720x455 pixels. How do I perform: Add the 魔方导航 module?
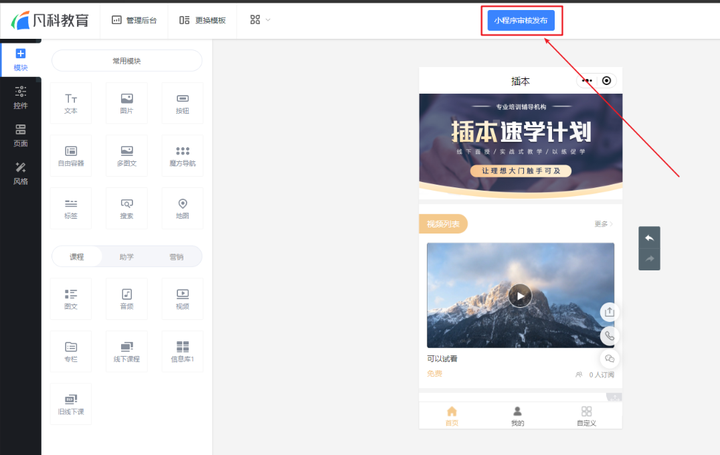tap(182, 156)
